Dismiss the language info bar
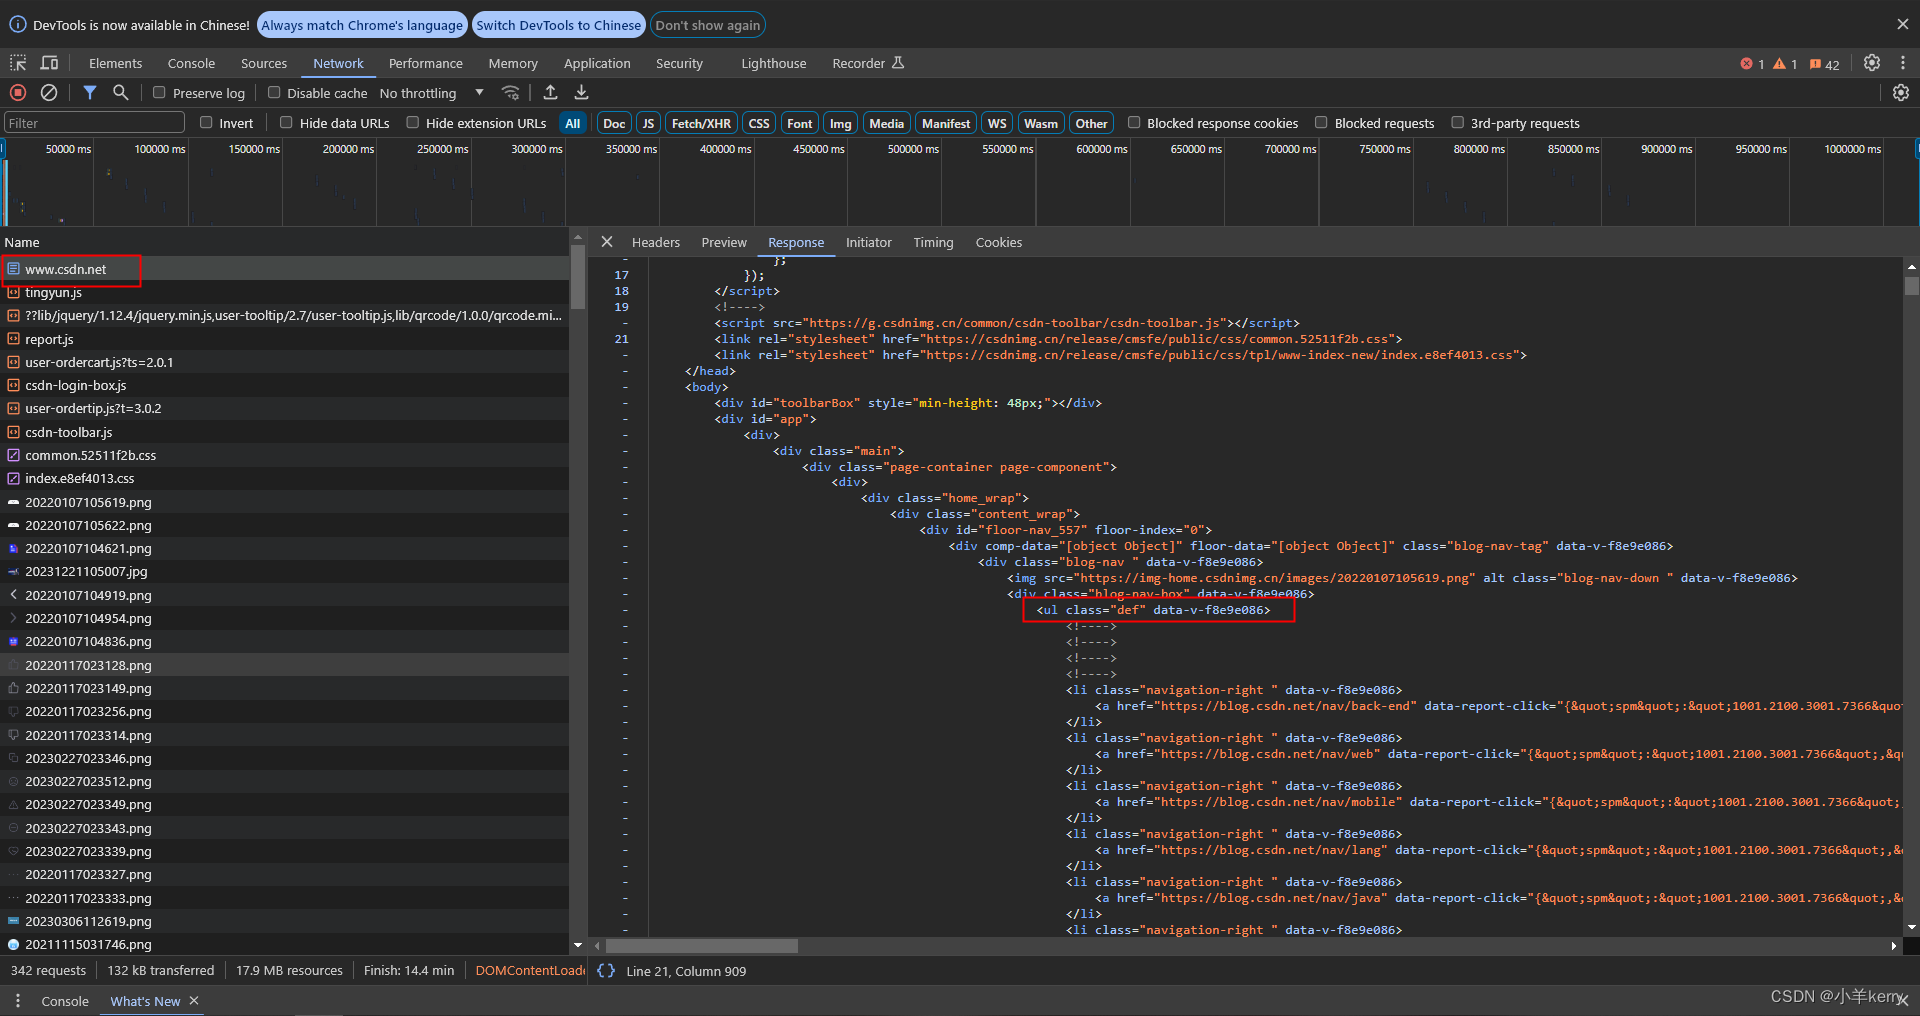1920x1016 pixels. click(1902, 24)
